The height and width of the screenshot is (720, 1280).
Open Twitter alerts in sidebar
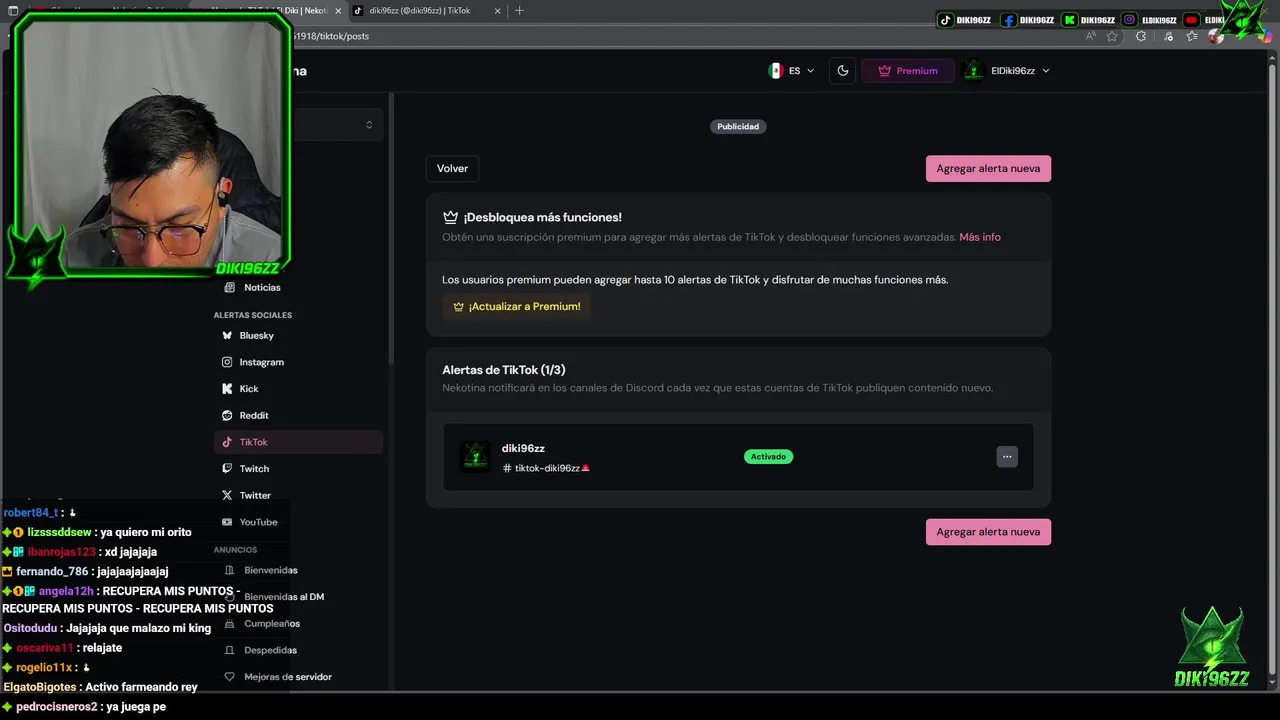(298, 495)
